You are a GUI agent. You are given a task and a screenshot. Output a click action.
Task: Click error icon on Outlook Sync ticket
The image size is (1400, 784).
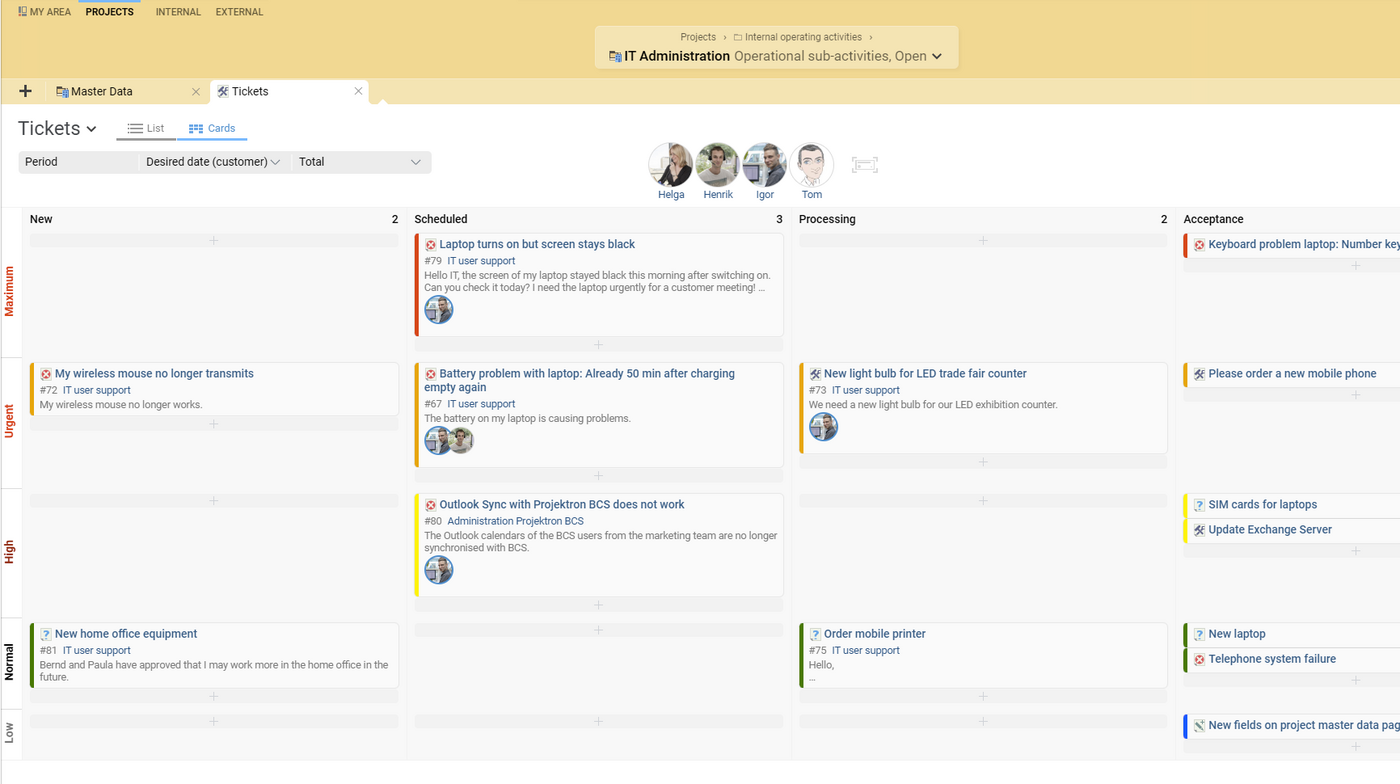point(430,506)
